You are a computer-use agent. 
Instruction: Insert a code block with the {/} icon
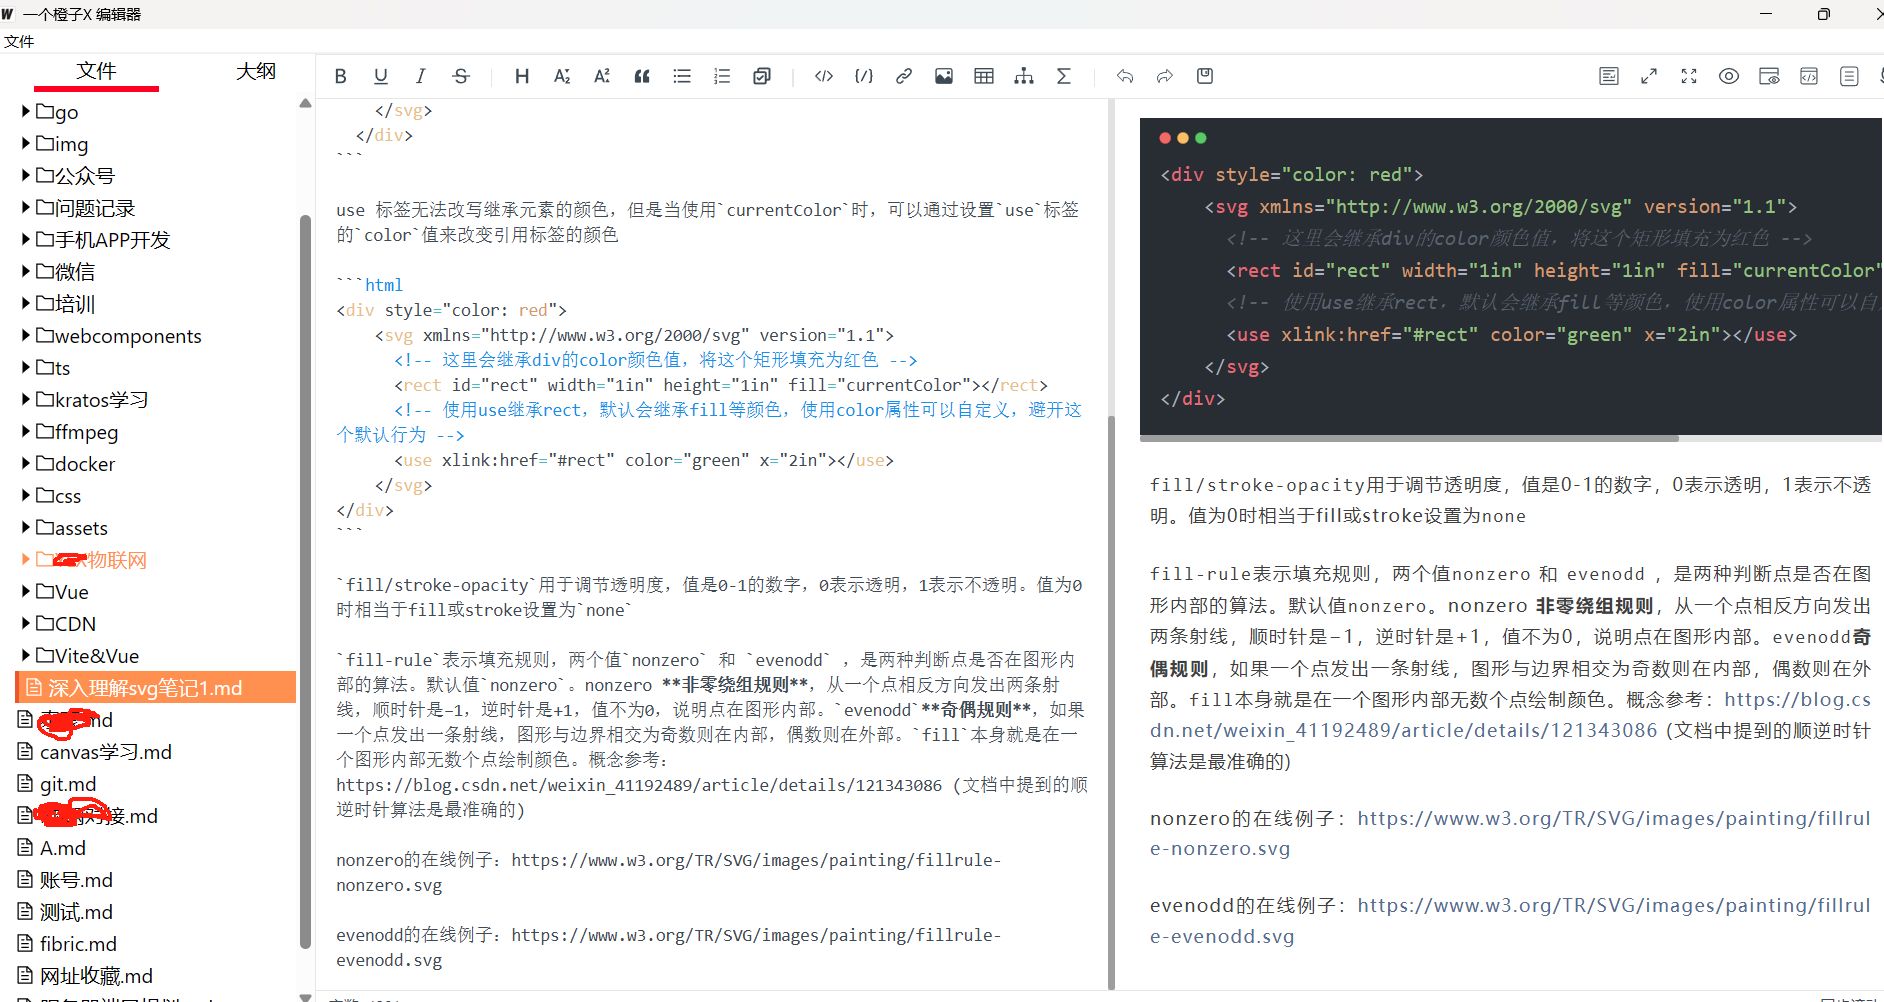(864, 76)
